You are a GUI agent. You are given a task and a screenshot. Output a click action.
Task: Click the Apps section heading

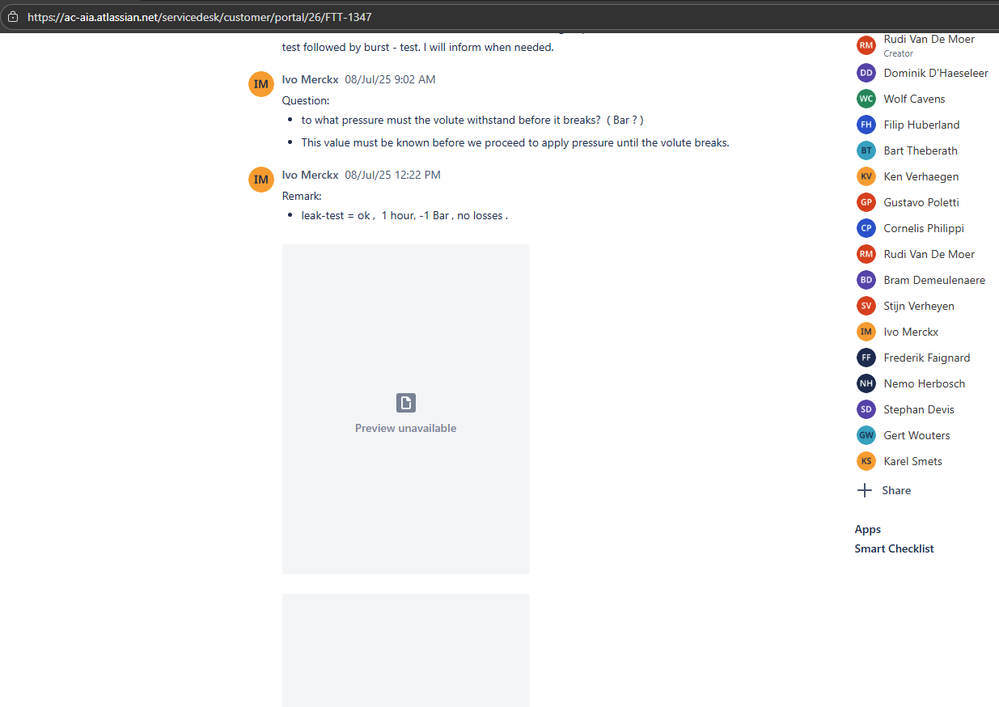[867, 529]
